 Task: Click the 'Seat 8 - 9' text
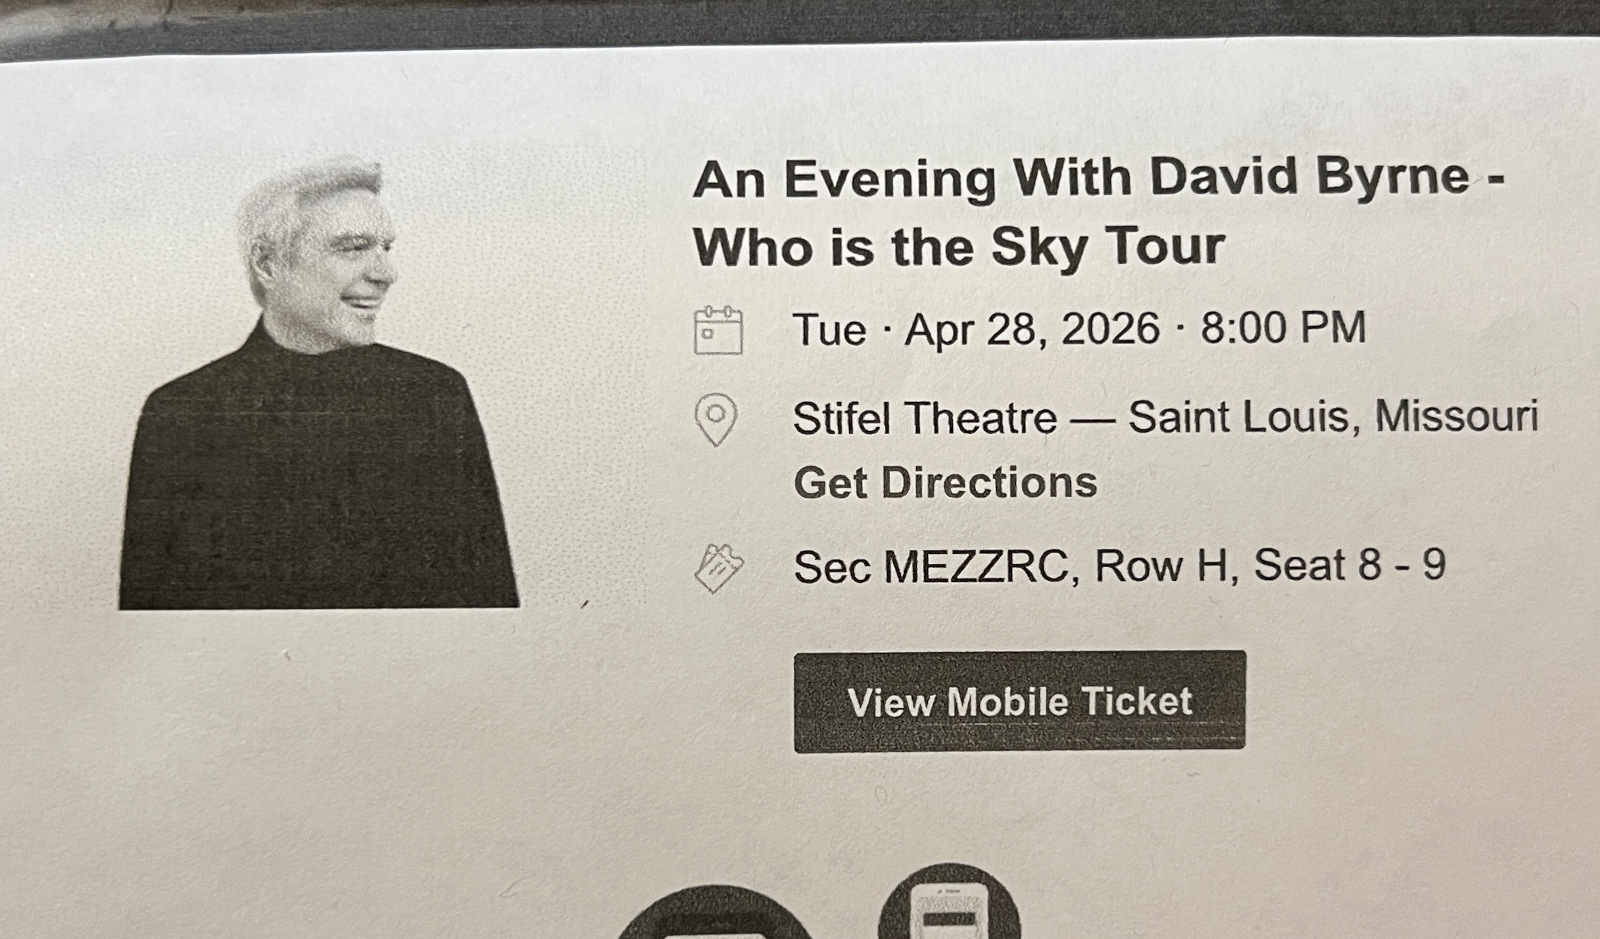point(1350,565)
